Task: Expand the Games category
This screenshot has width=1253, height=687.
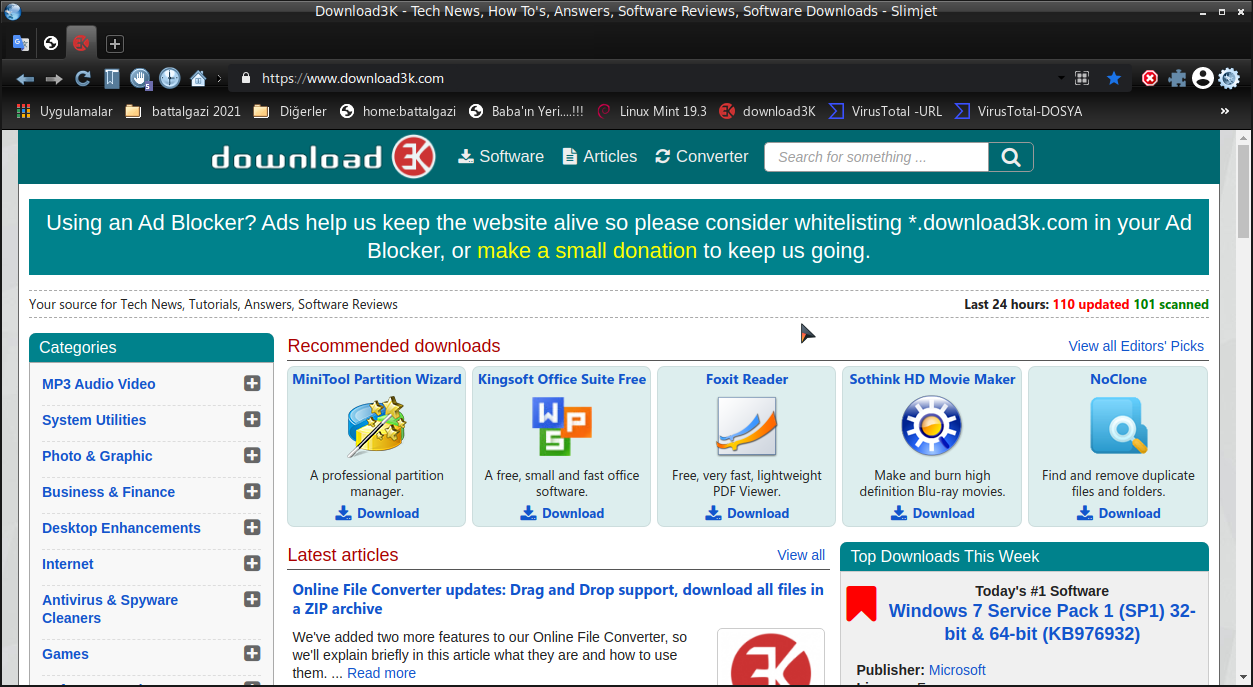Action: [x=252, y=653]
